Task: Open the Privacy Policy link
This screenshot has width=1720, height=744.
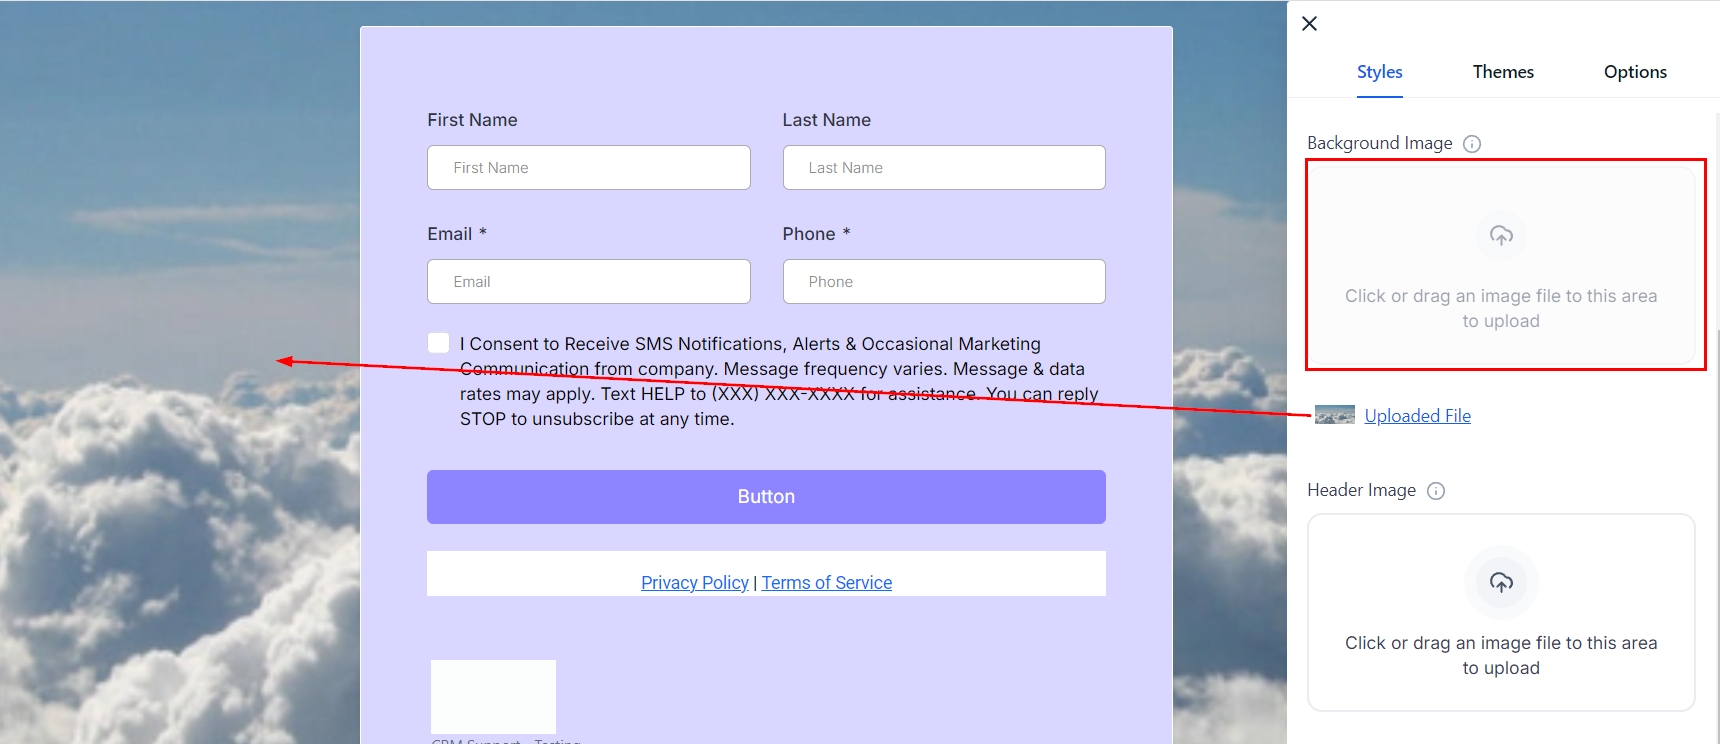Action: point(694,583)
